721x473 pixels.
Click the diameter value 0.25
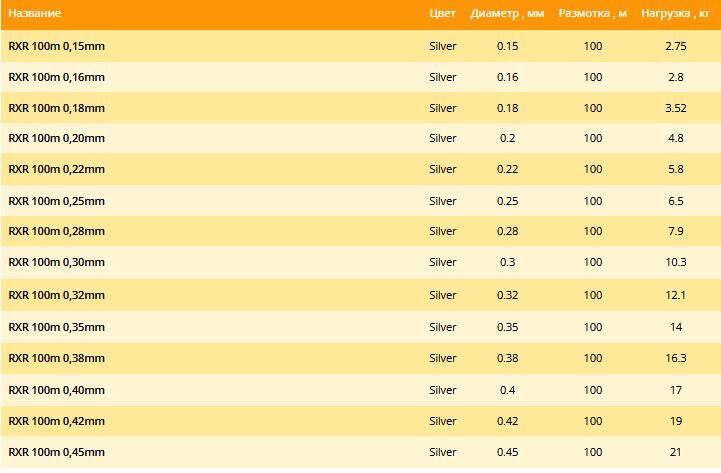pos(507,201)
